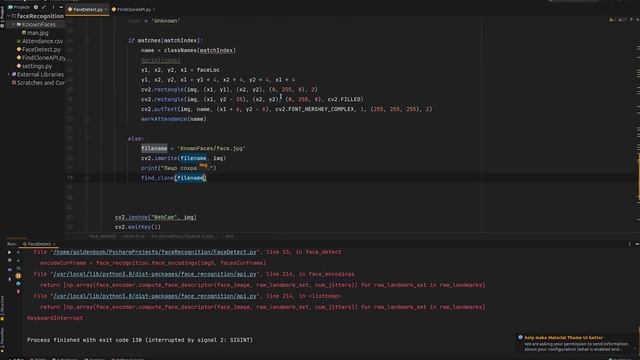
Task: Select Scratches and Consoles in the tree
Action: [41, 82]
